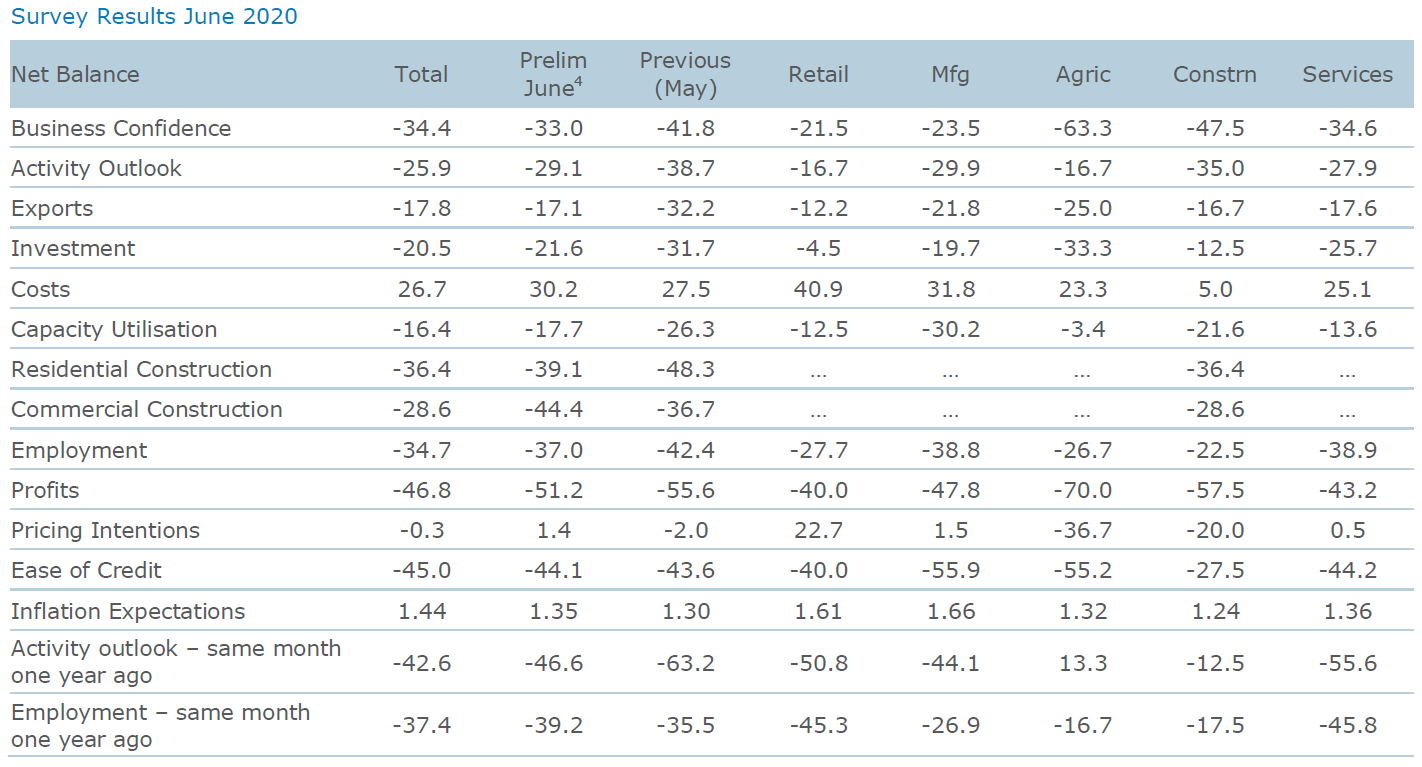This screenshot has height=767, width=1422.
Task: Select the 'Business Confidence' row label
Action: (121, 129)
